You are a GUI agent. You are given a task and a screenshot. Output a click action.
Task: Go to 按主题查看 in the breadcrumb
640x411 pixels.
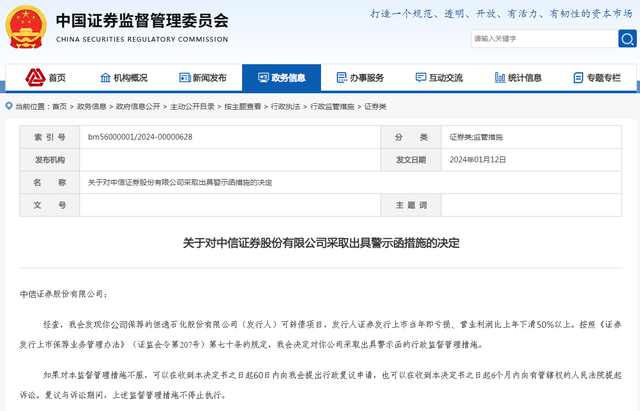[242, 107]
